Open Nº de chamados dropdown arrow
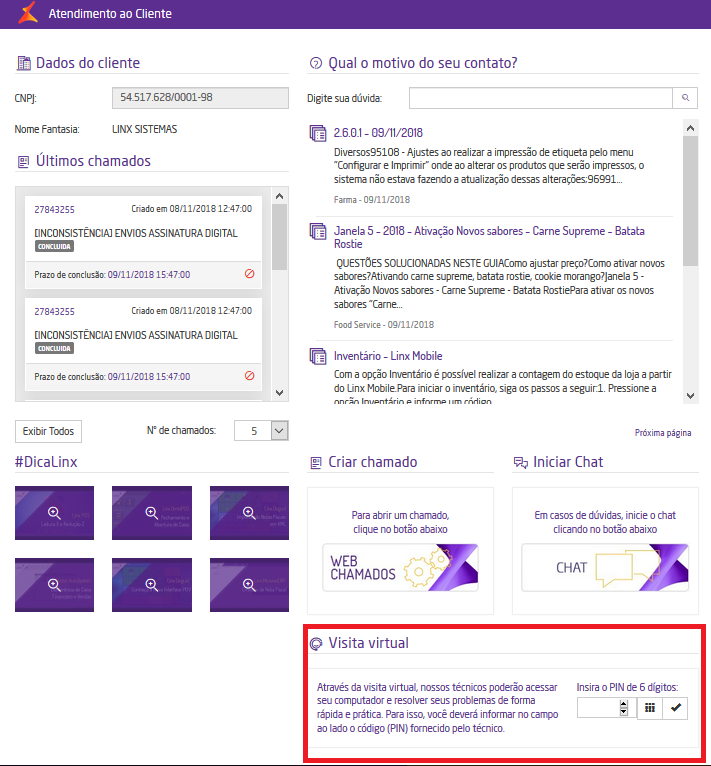 280,431
